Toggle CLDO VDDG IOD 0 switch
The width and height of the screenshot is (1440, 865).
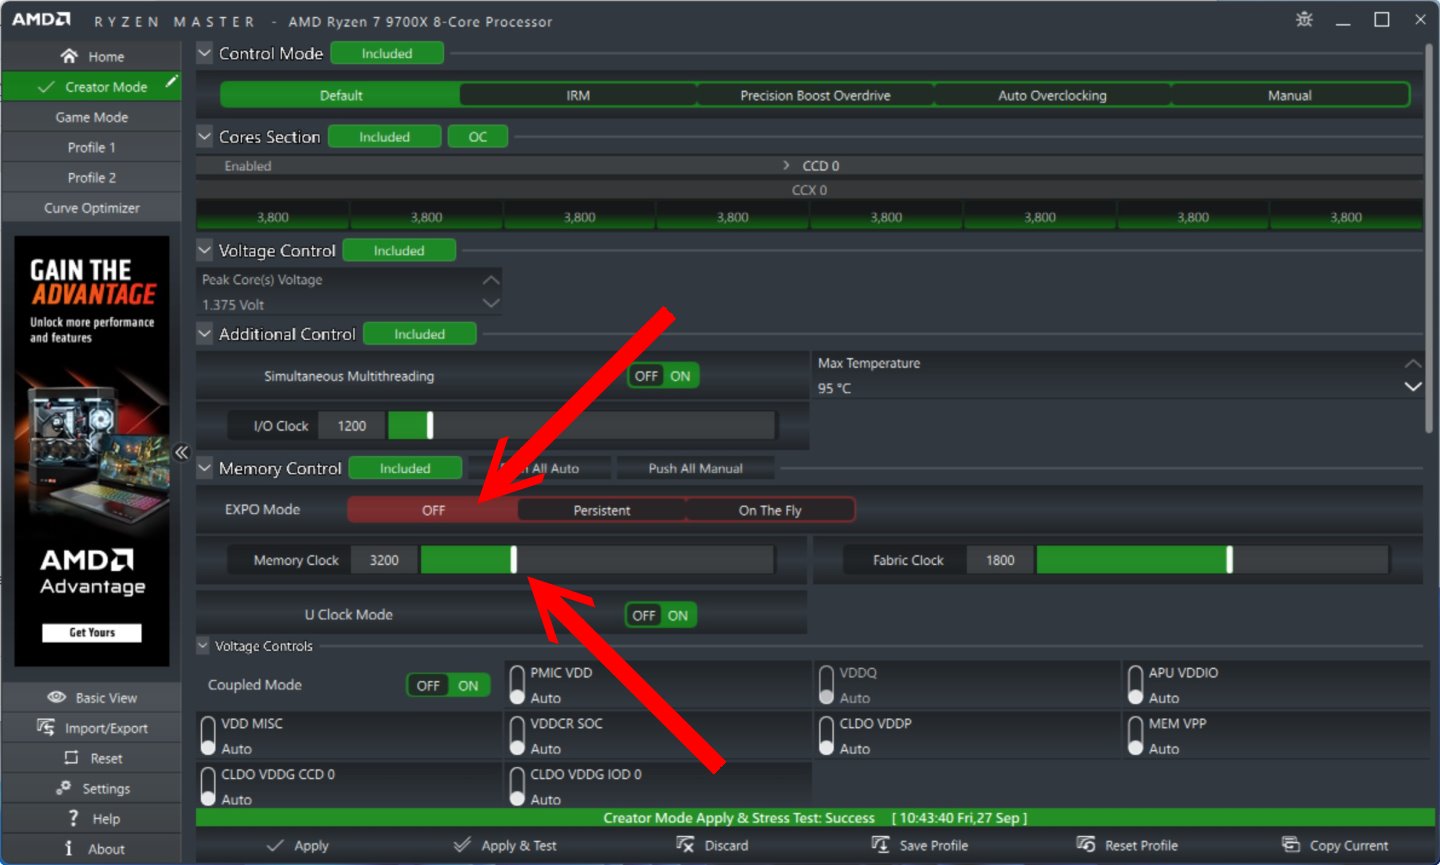point(517,786)
